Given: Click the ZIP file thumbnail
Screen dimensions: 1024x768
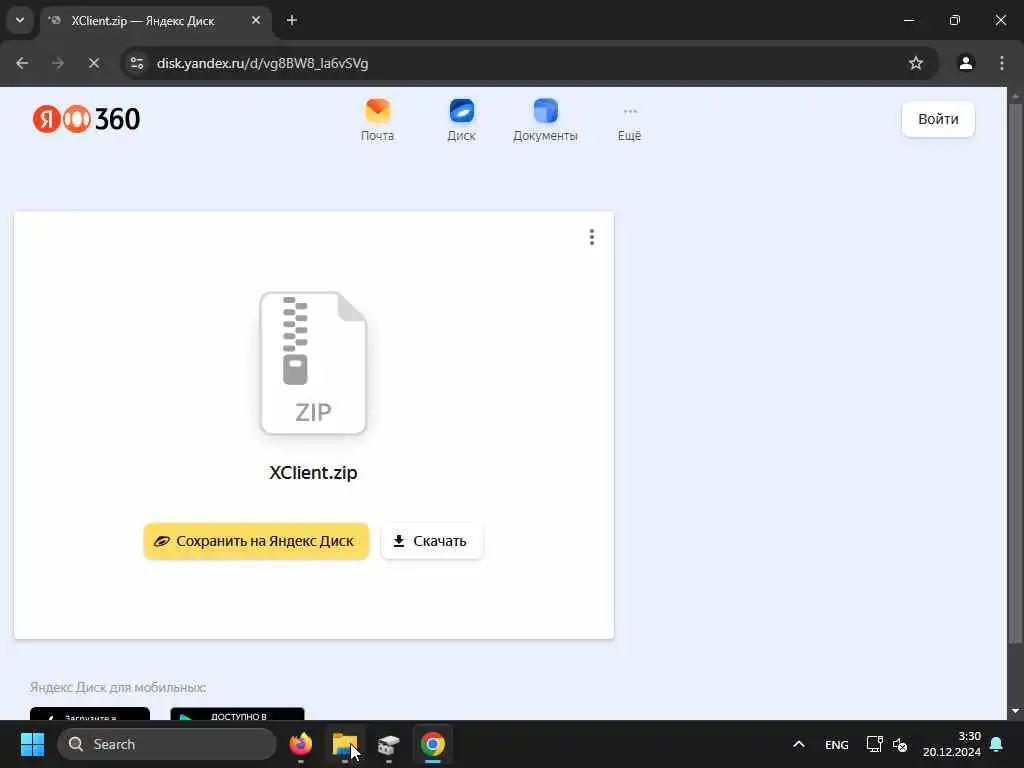Looking at the screenshot, I should pyautogui.click(x=313, y=362).
